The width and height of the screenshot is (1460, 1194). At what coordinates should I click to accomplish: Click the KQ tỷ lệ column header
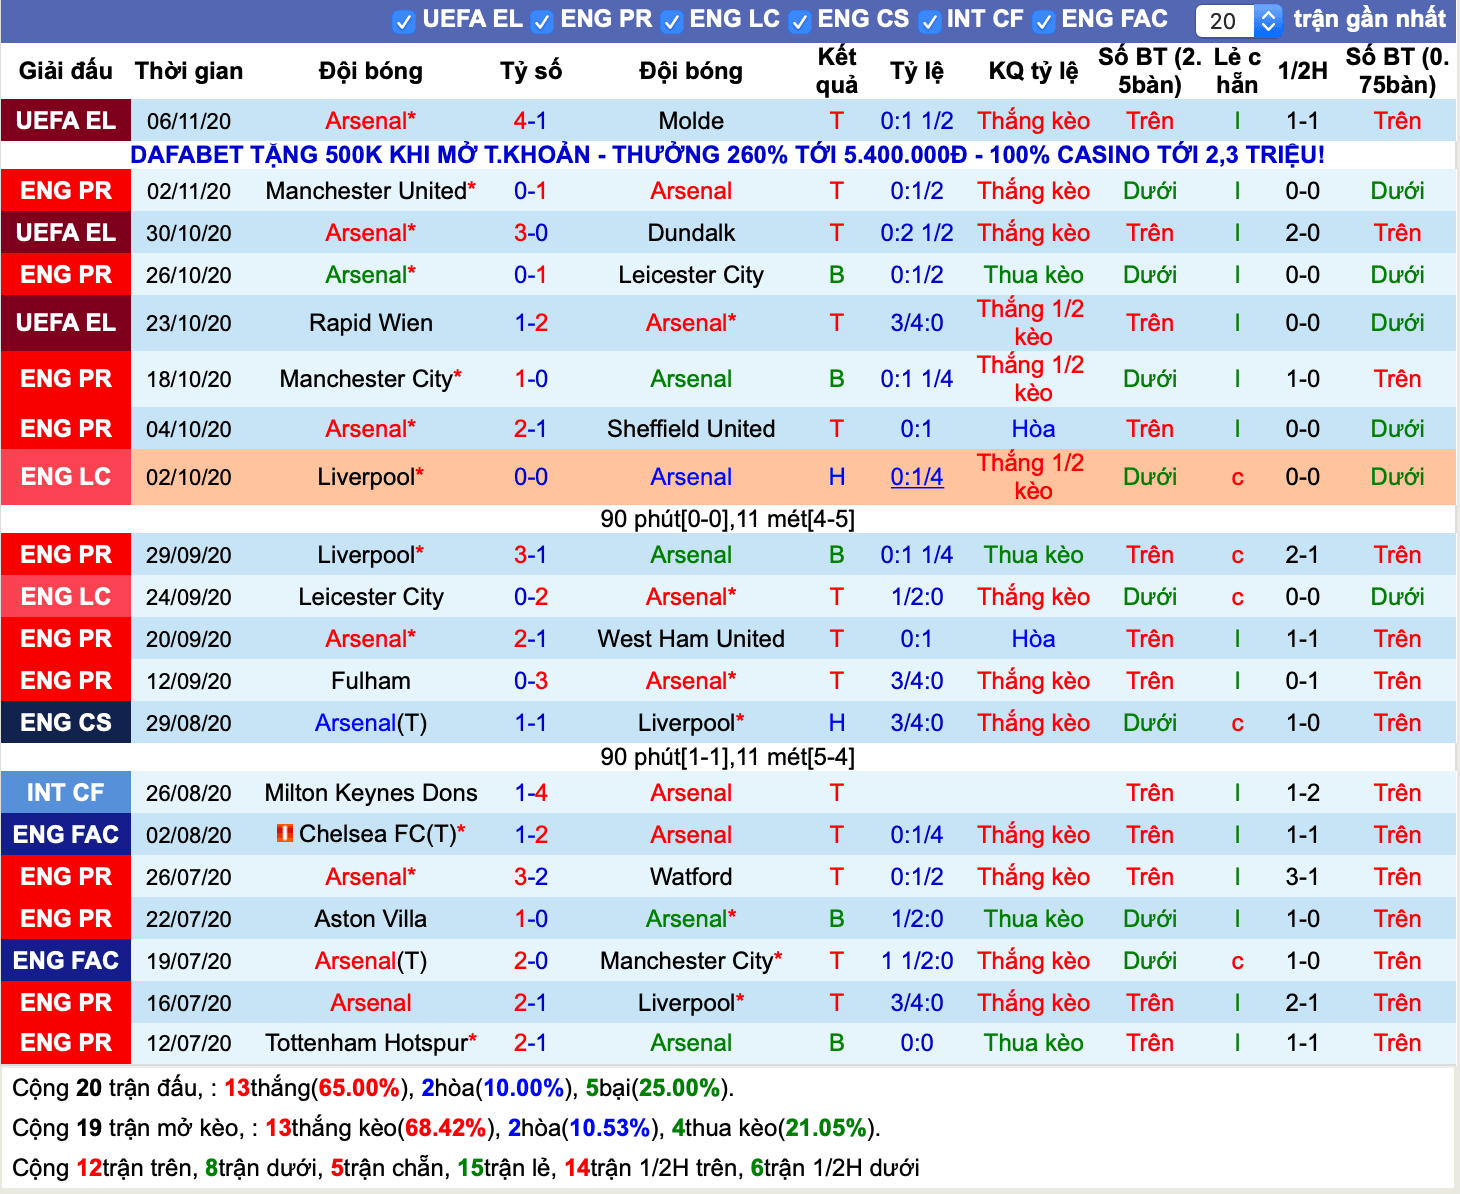point(1033,71)
